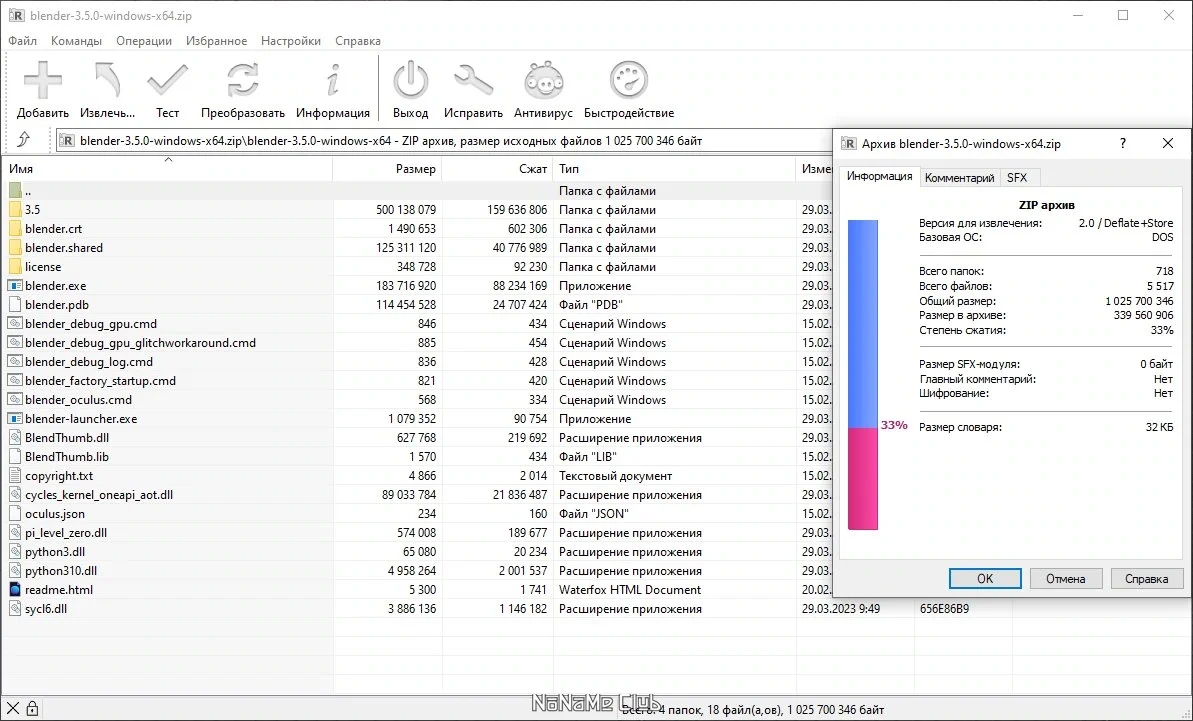Screen dimensions: 1193x721
Task: Select file blender_debug_log.cmd
Action: point(89,362)
